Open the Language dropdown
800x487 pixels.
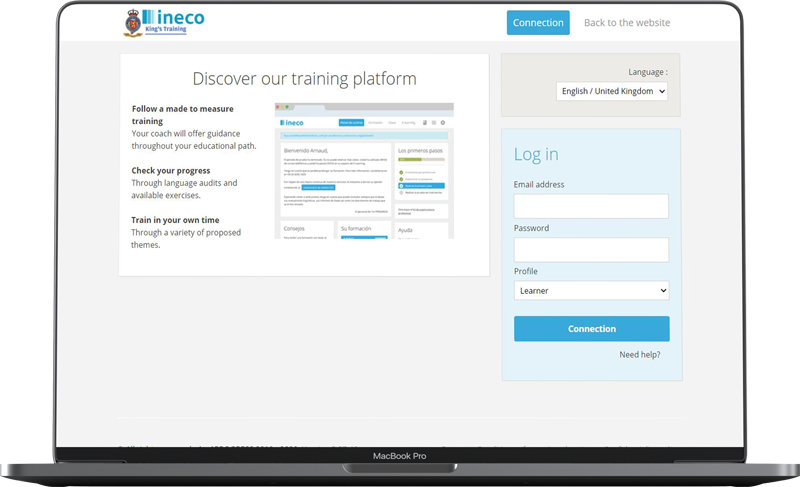[x=612, y=91]
